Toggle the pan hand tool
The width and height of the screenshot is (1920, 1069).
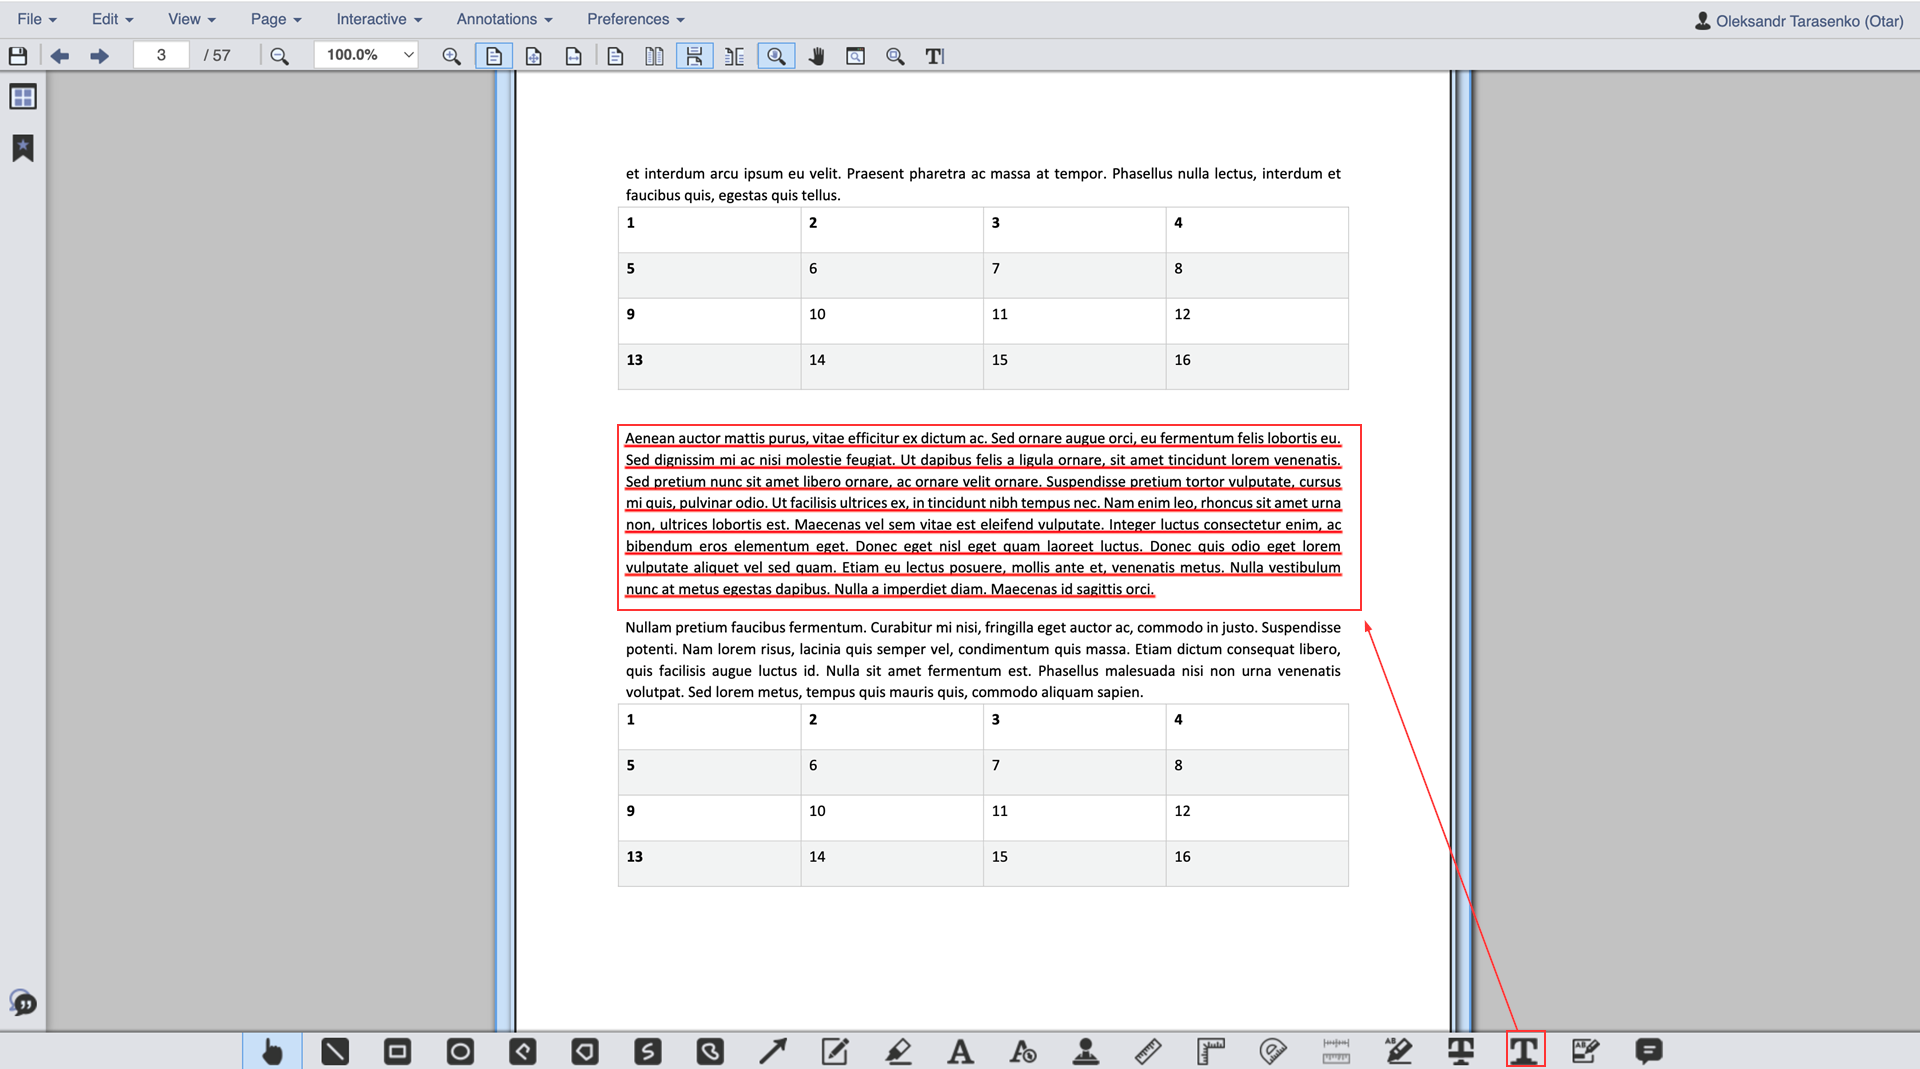816,56
